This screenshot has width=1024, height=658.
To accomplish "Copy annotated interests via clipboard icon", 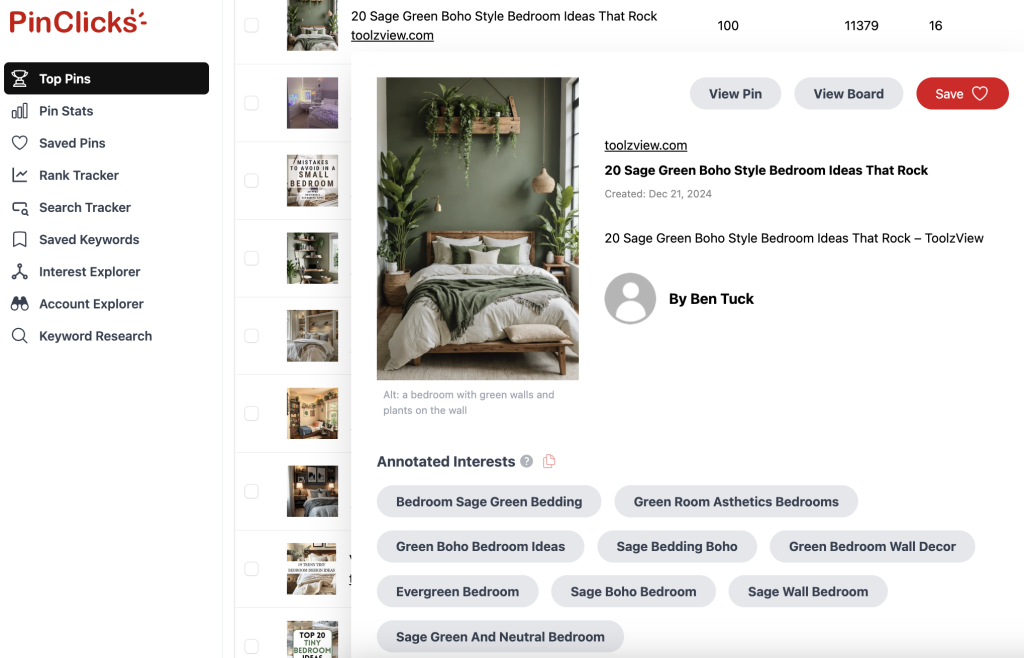I will [x=549, y=462].
